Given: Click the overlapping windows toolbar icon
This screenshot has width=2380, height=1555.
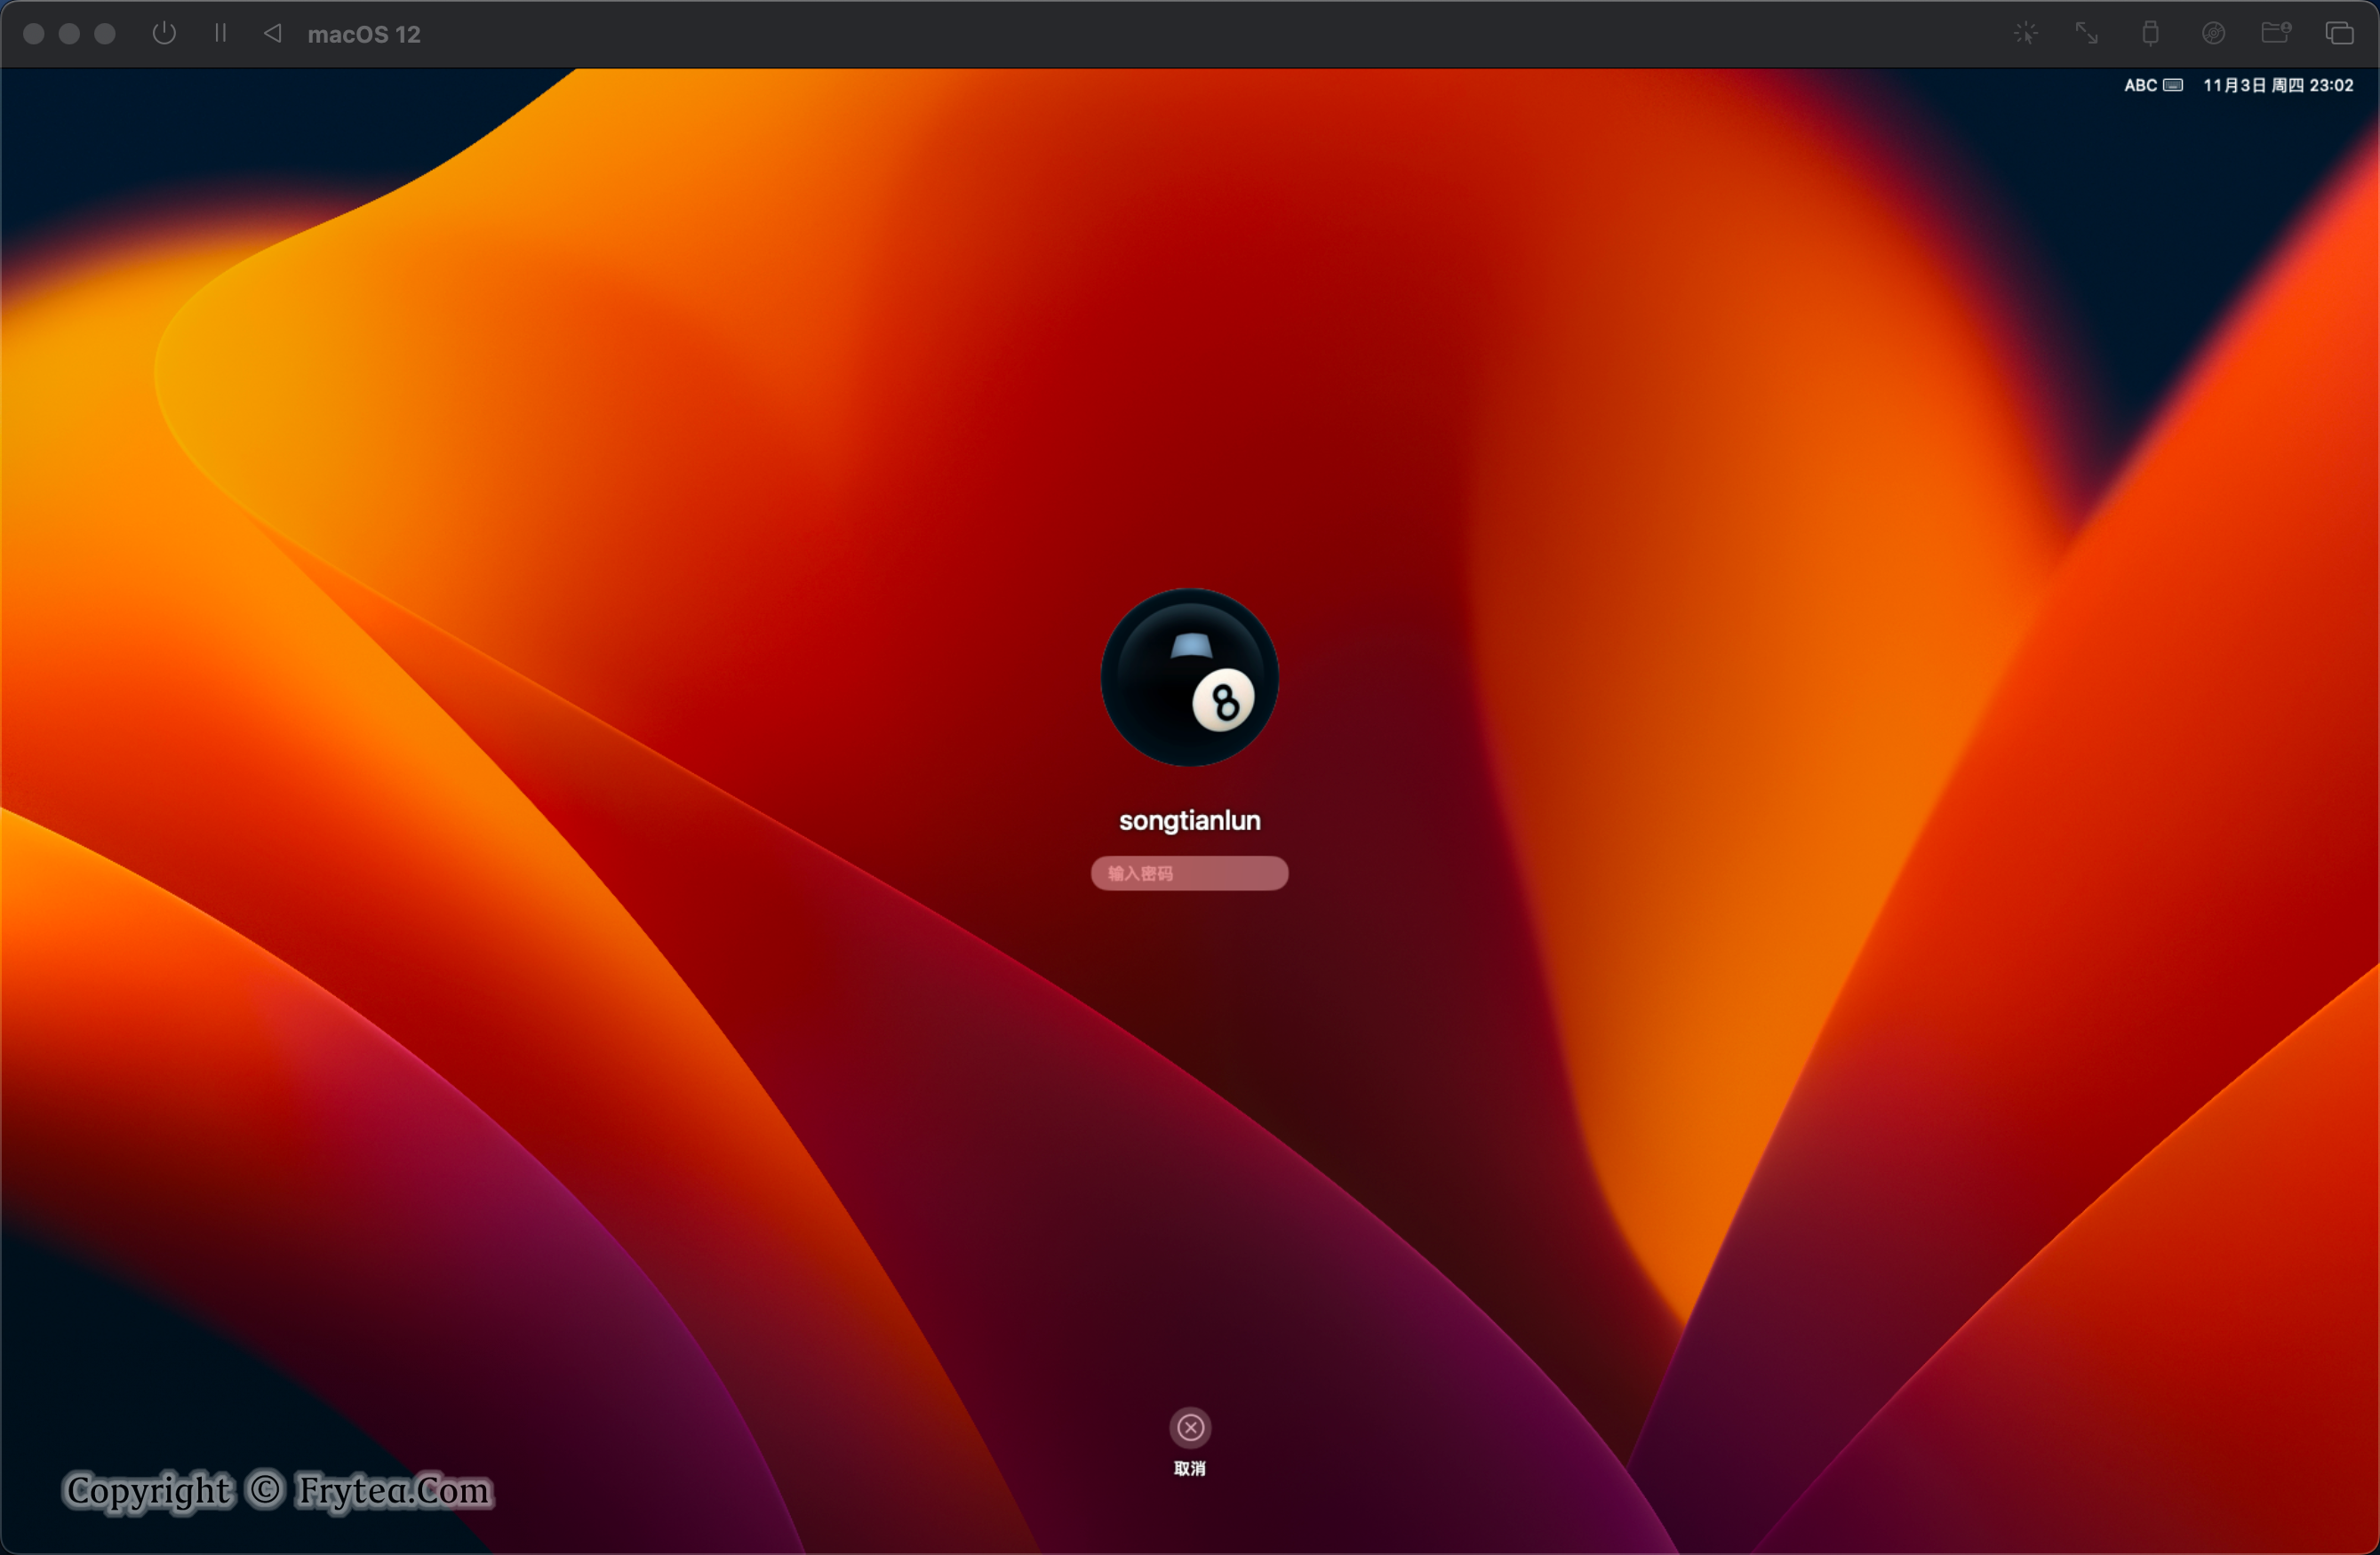Looking at the screenshot, I should tap(2339, 33).
